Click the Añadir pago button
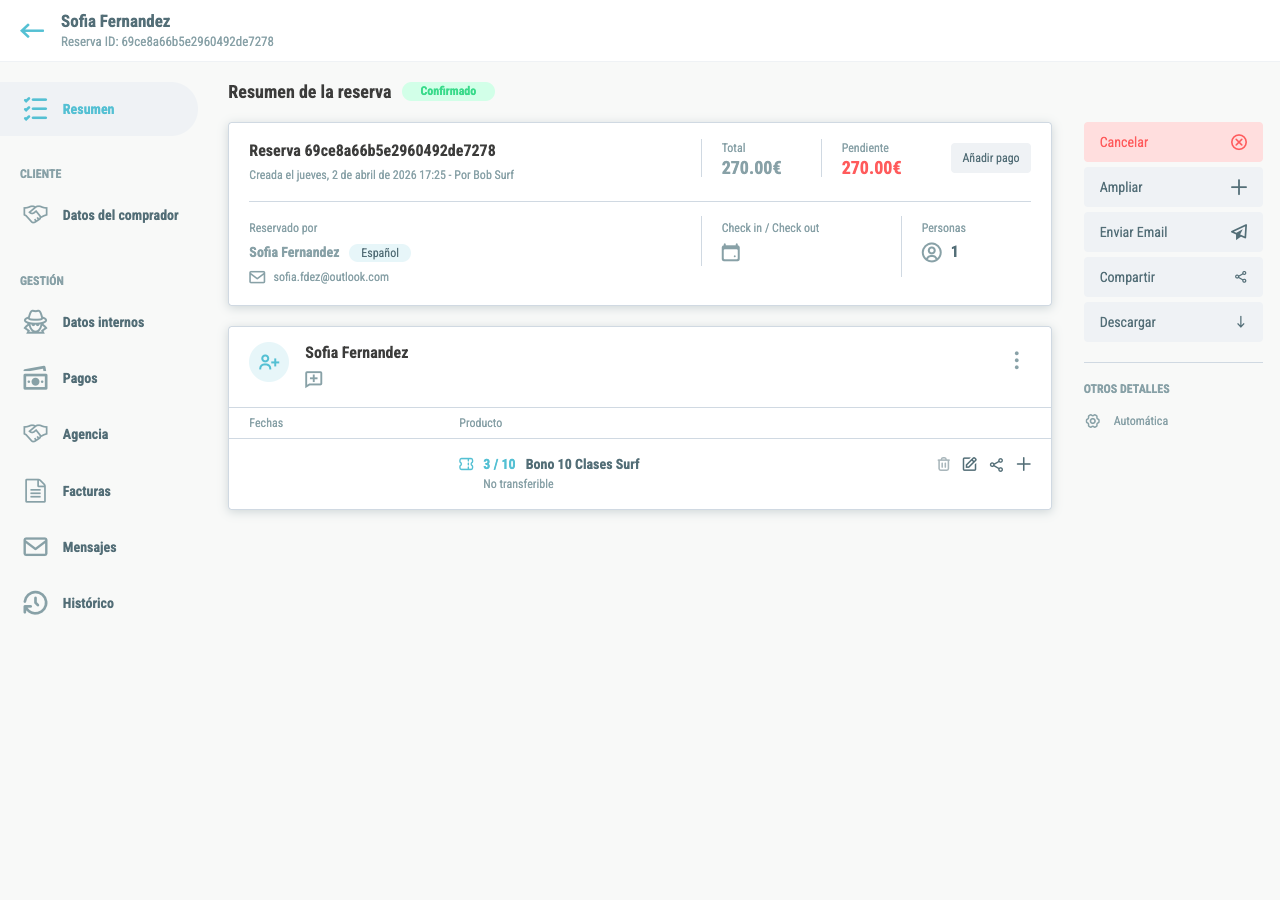Image resolution: width=1280 pixels, height=900 pixels. click(x=990, y=158)
